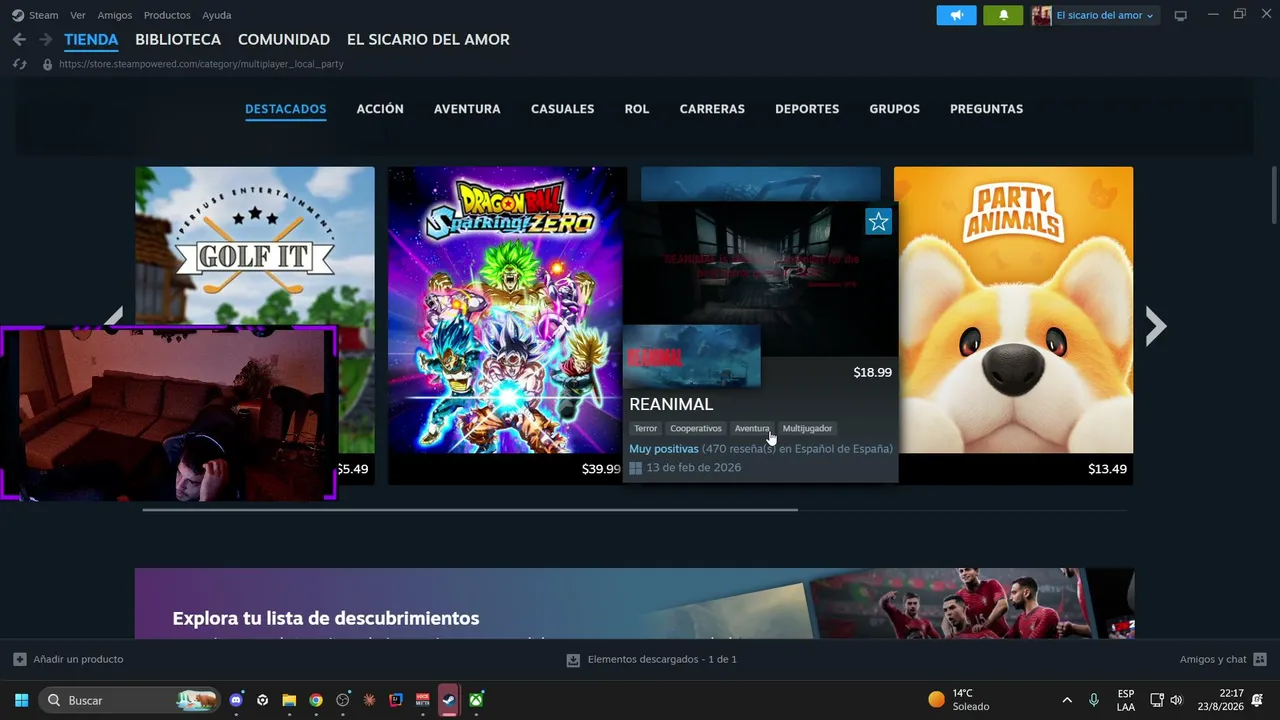Click the Terror tag on REANIMAL
This screenshot has height=720, width=1280.
click(x=646, y=428)
